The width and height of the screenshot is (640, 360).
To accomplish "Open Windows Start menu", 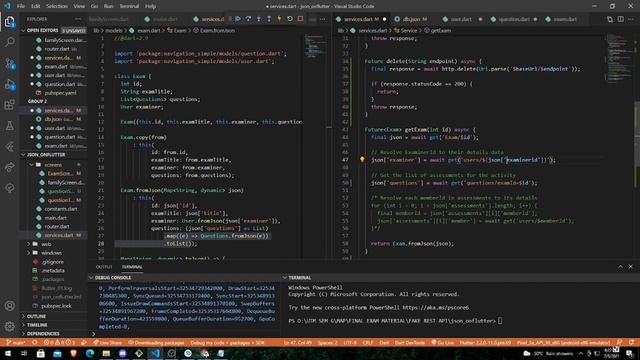I will 8,353.
